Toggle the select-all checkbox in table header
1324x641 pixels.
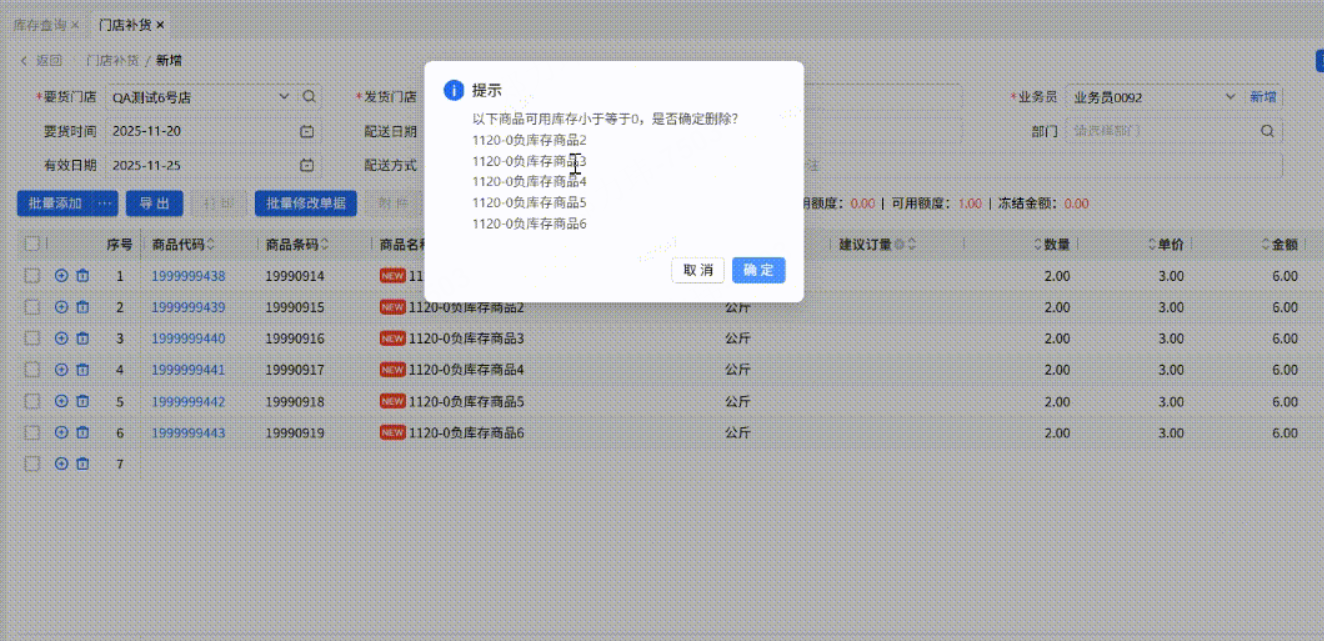point(32,244)
